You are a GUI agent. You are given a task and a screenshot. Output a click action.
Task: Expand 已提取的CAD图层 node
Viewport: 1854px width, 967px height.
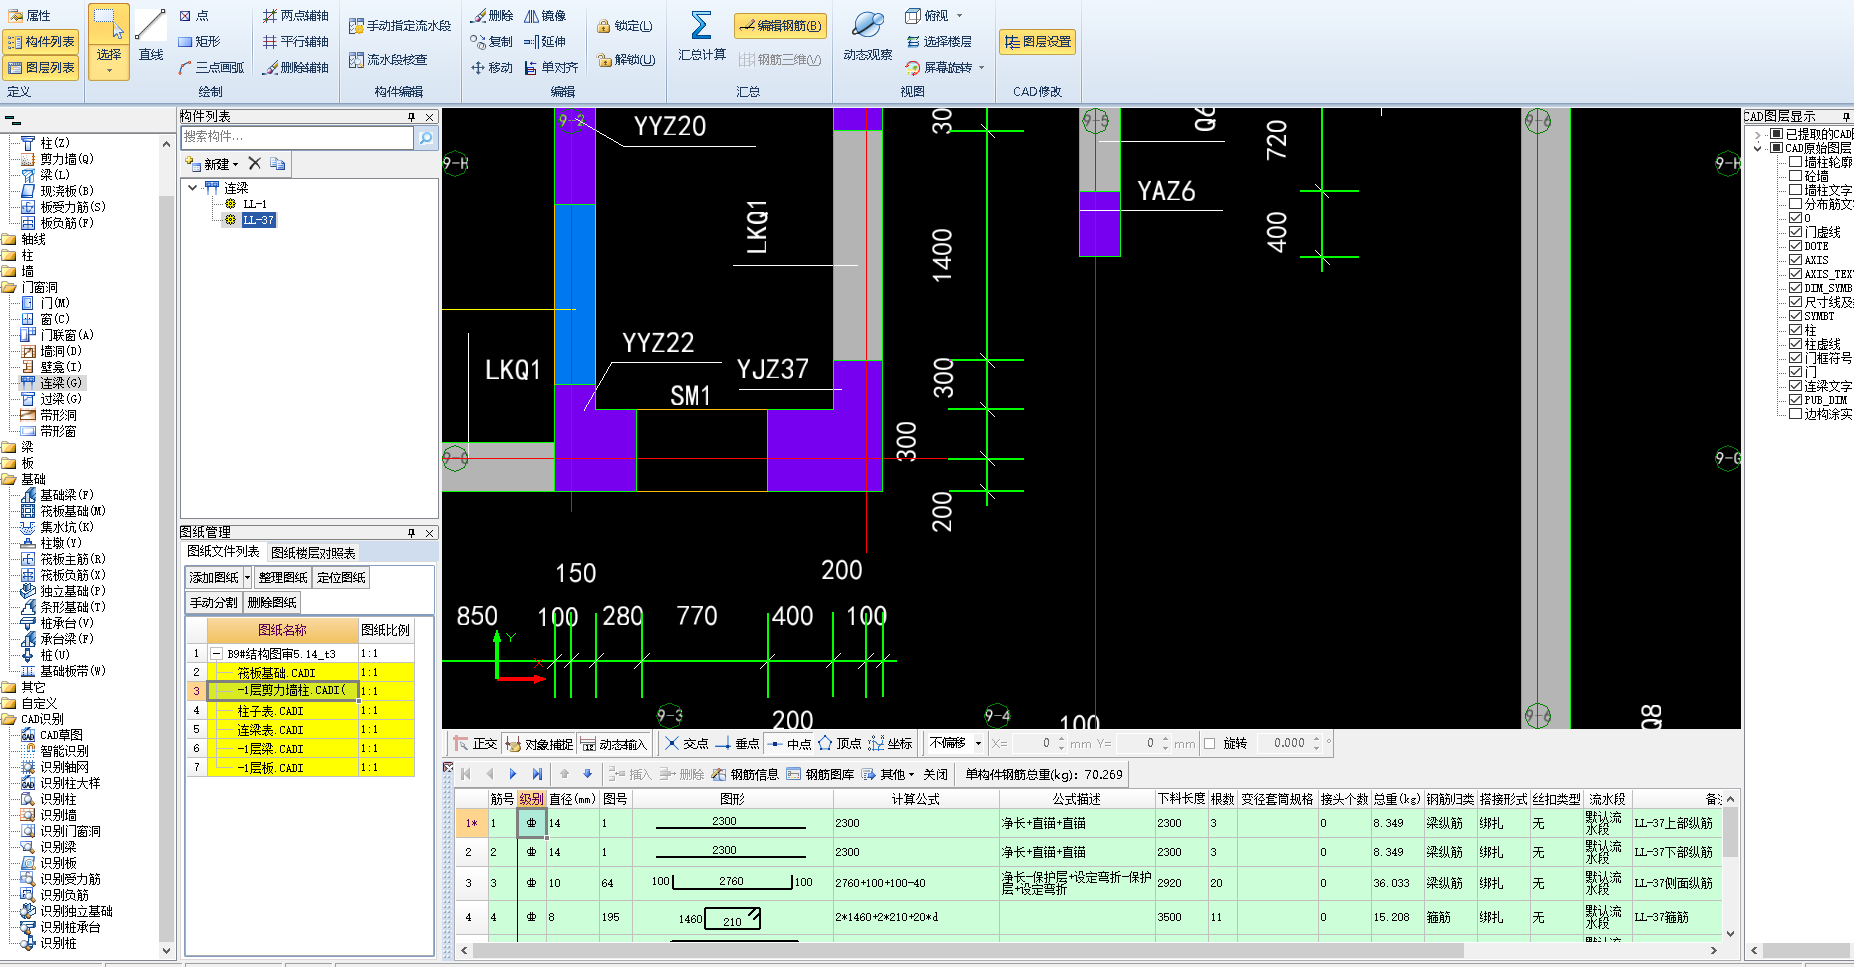(1758, 134)
